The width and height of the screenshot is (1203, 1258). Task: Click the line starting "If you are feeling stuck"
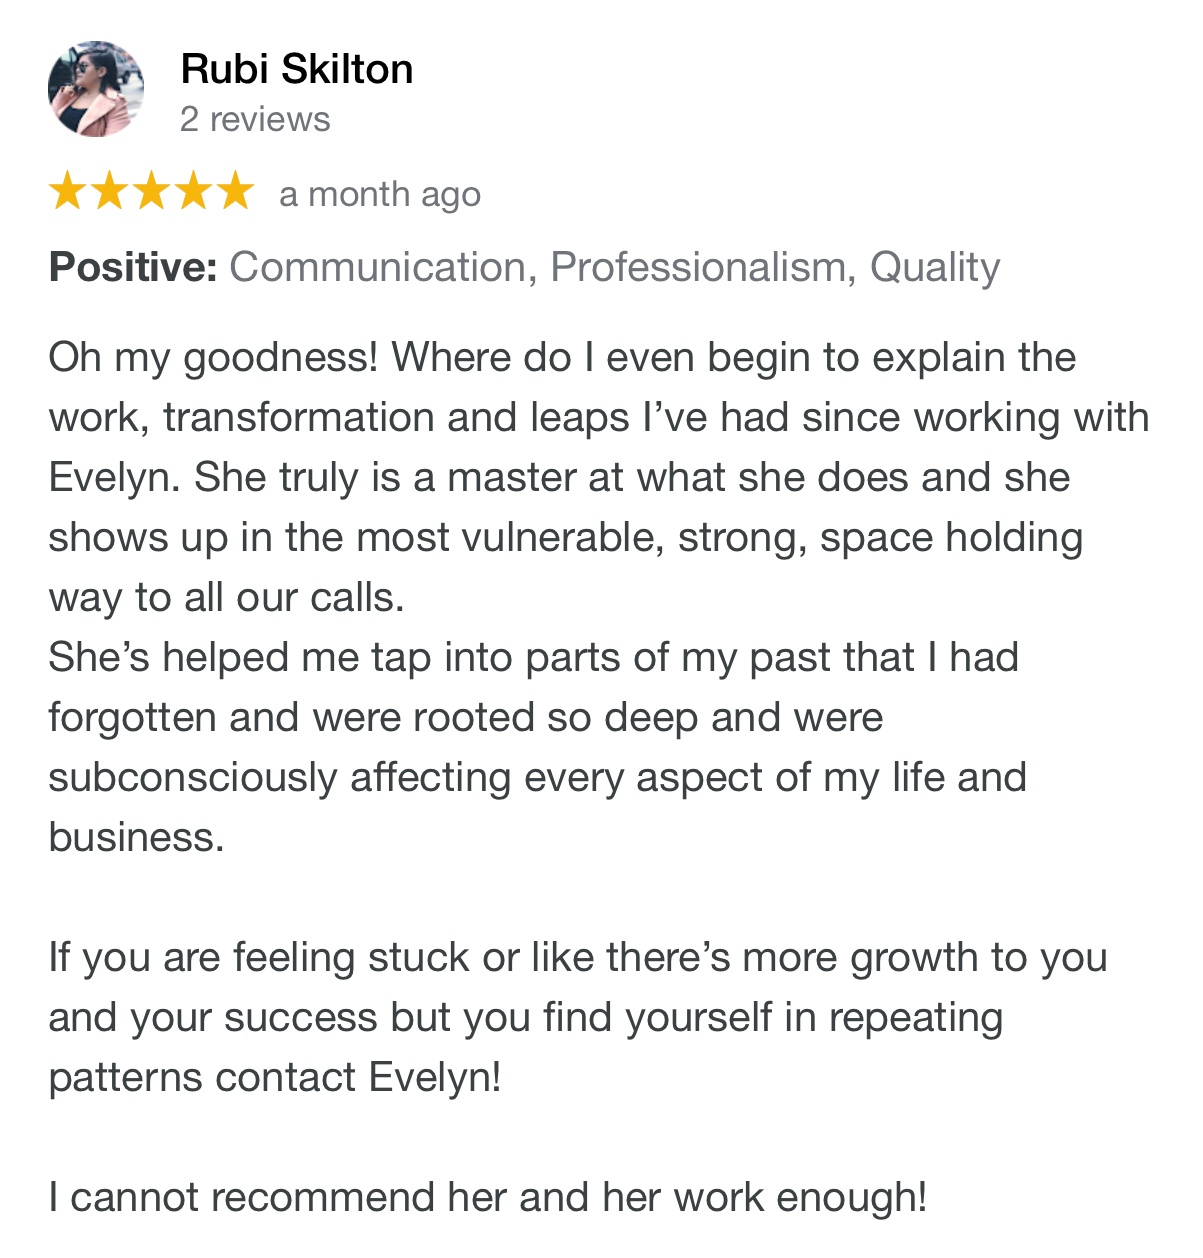click(x=577, y=957)
